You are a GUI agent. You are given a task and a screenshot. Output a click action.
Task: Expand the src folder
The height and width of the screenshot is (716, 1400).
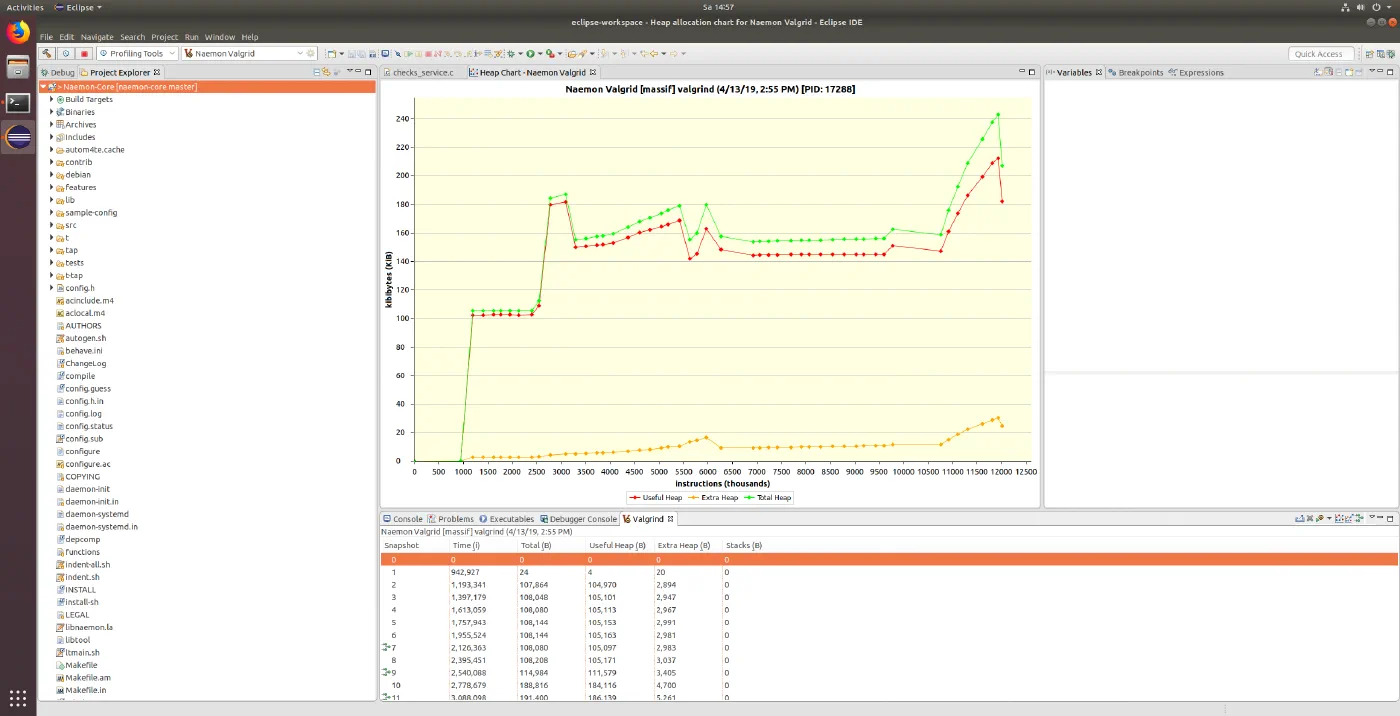pyautogui.click(x=51, y=225)
